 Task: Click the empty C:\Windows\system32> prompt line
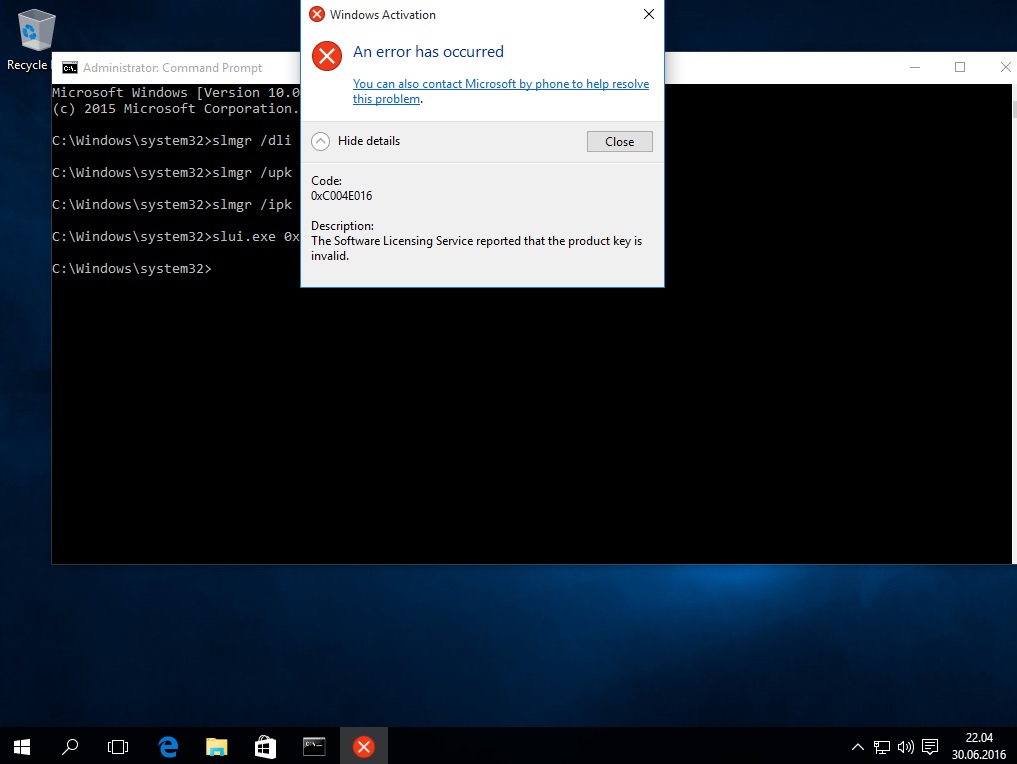click(132, 269)
